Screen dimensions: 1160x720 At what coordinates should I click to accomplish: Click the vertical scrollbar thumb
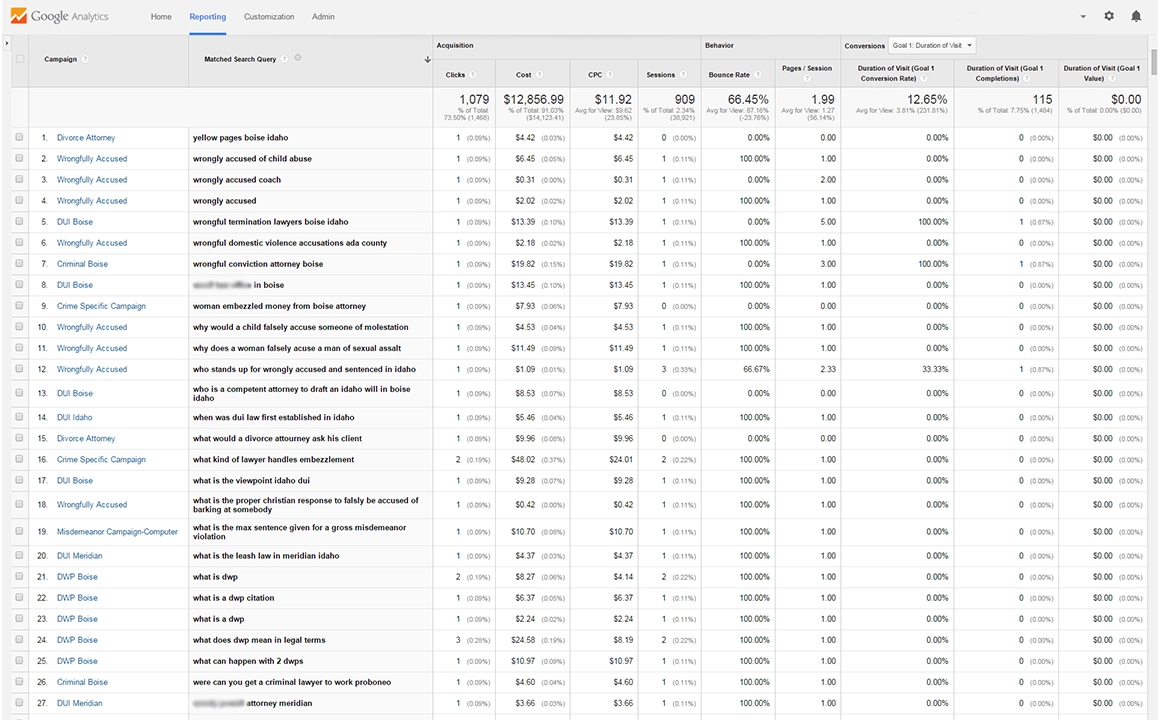(x=1153, y=63)
